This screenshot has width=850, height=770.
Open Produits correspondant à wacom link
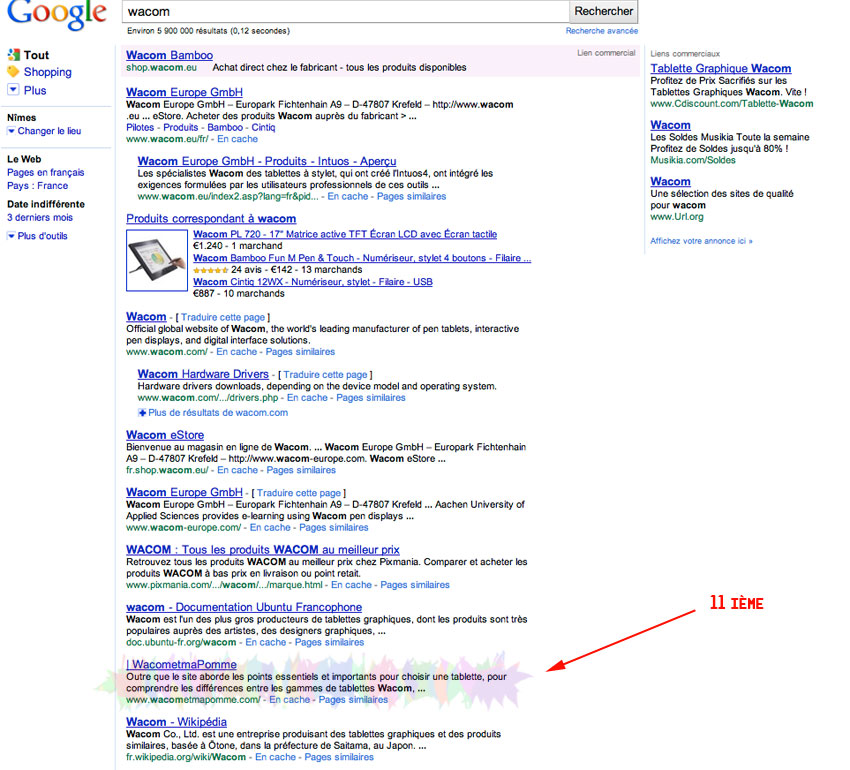pyautogui.click(x=211, y=219)
